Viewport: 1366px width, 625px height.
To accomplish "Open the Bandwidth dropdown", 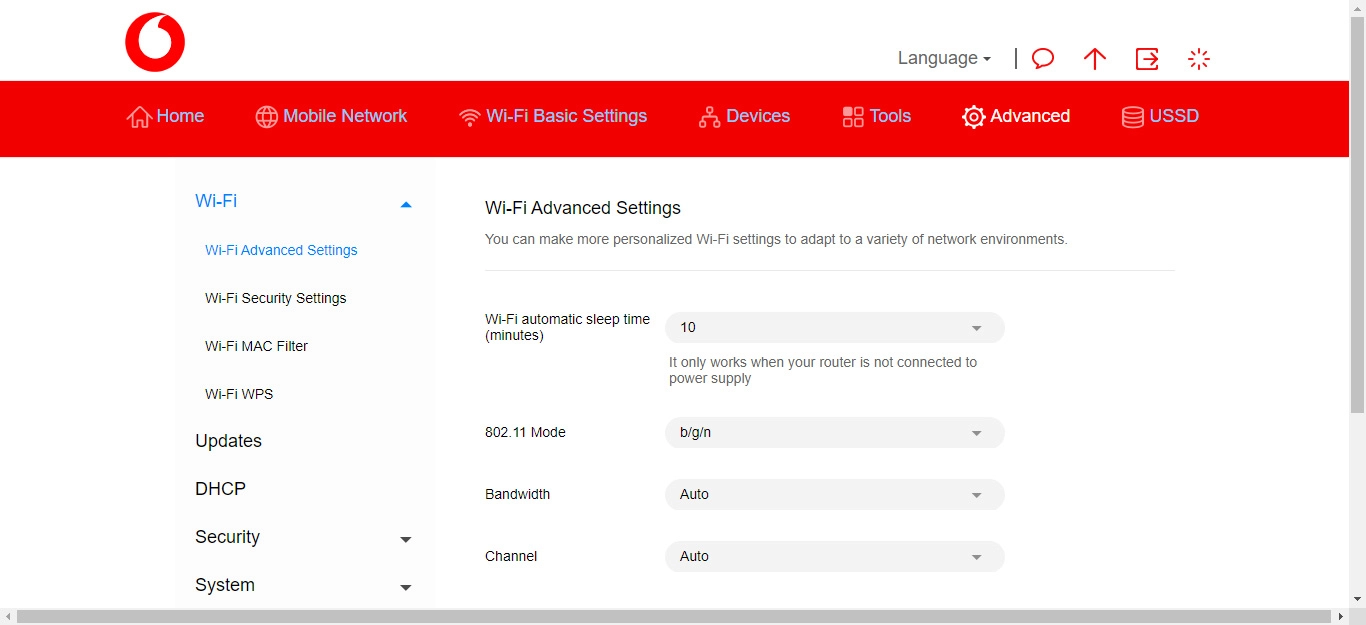I will [834, 495].
